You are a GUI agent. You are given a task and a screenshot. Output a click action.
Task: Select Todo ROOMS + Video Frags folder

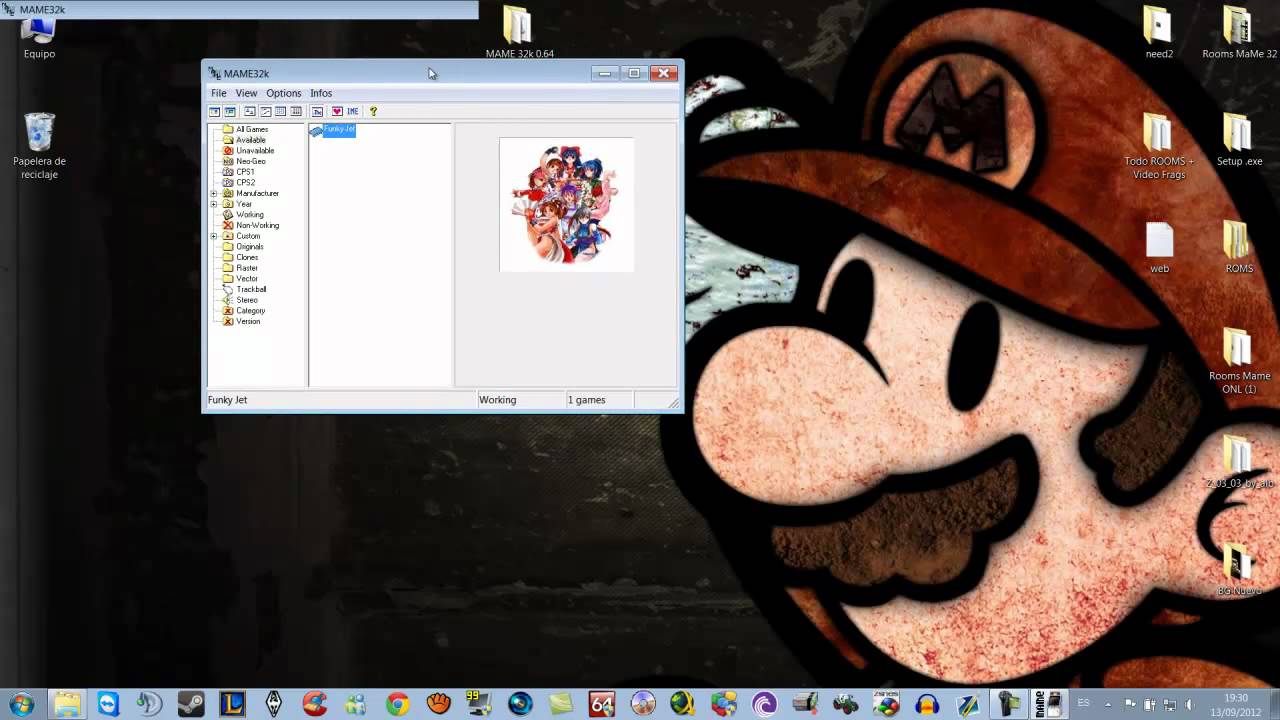point(1159,146)
